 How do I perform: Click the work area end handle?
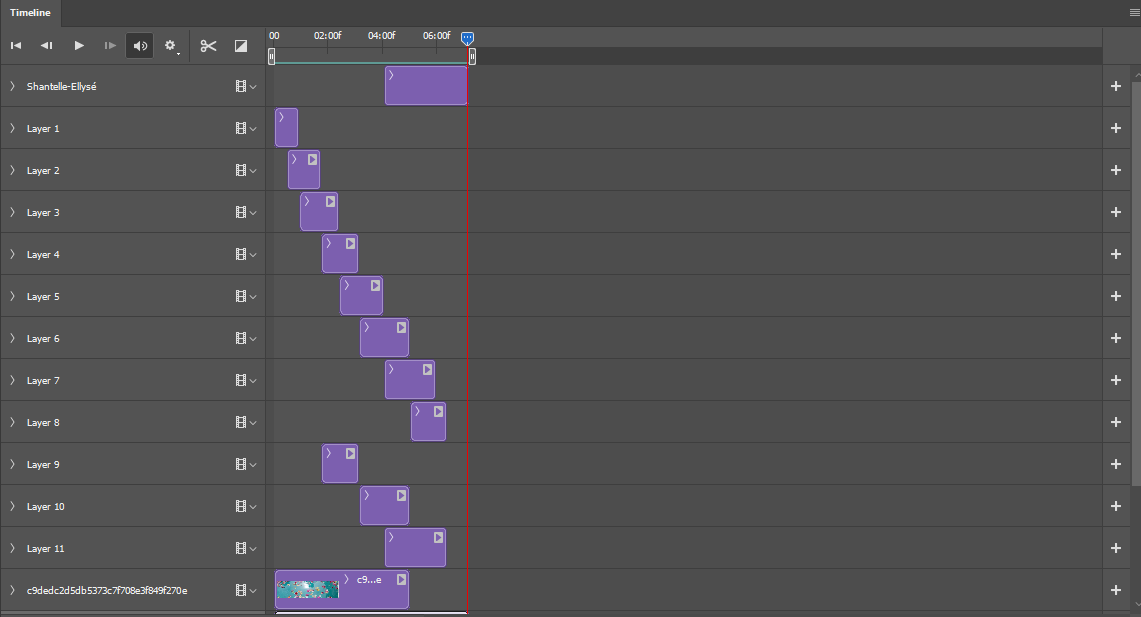pyautogui.click(x=472, y=57)
